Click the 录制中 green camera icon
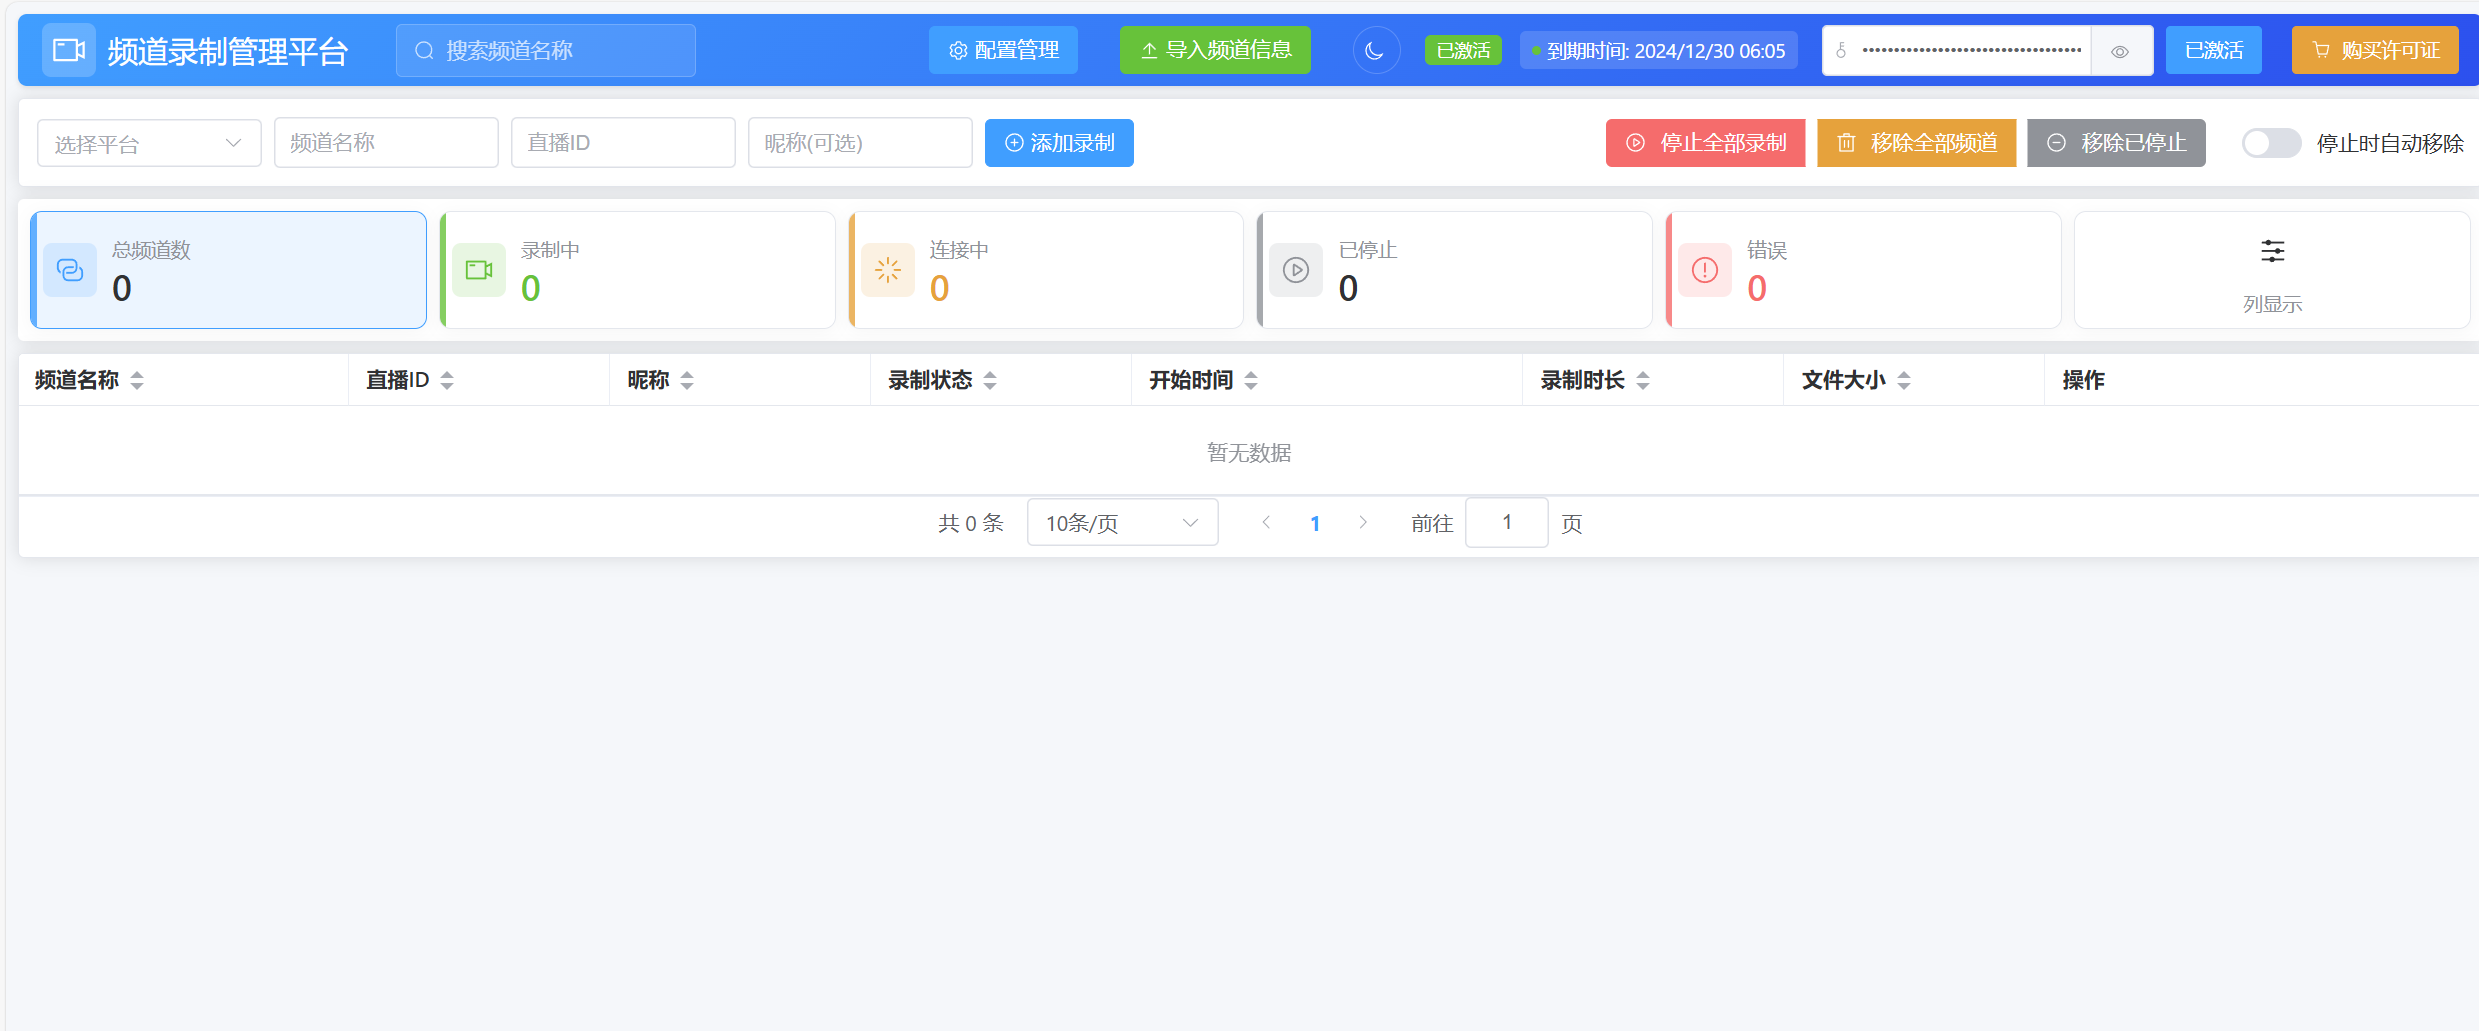 coord(479,270)
